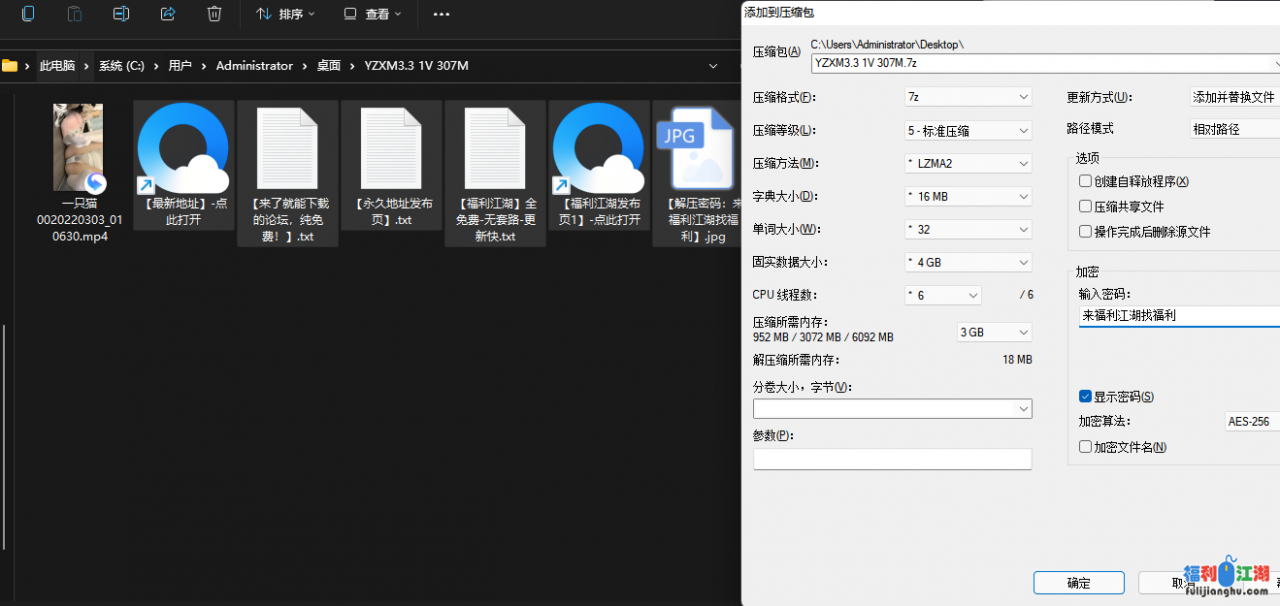This screenshot has height=606, width=1280.
Task: Uncheck the 显示密码 checkbox
Action: pyautogui.click(x=1085, y=396)
